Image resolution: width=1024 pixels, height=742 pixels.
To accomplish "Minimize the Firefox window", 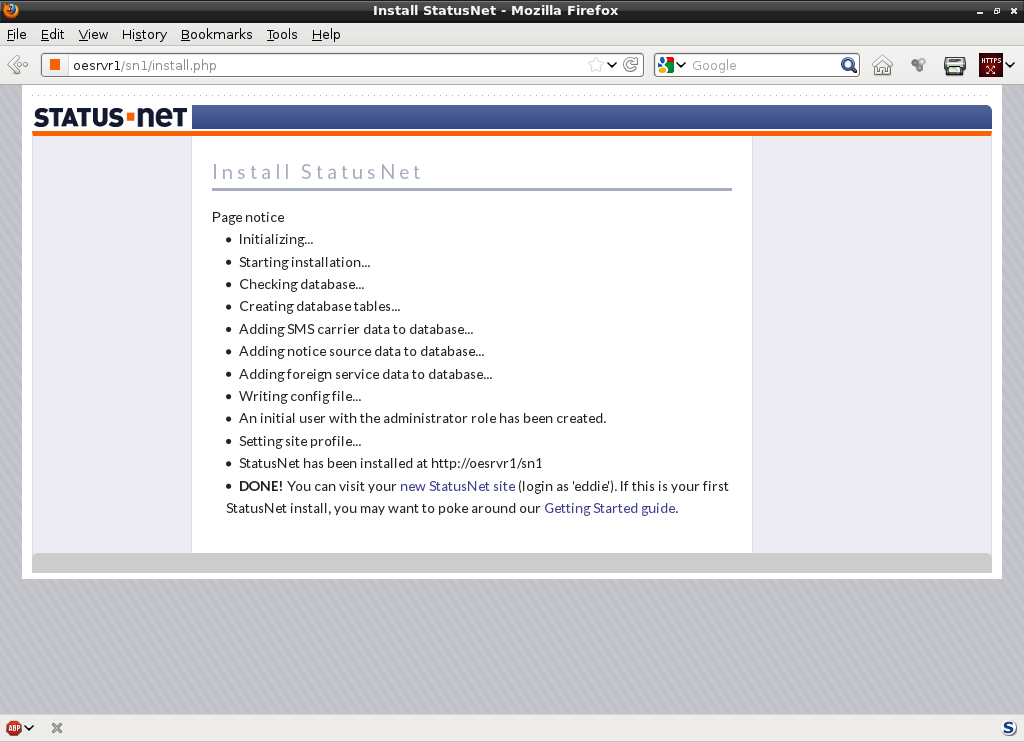I will (980, 11).
